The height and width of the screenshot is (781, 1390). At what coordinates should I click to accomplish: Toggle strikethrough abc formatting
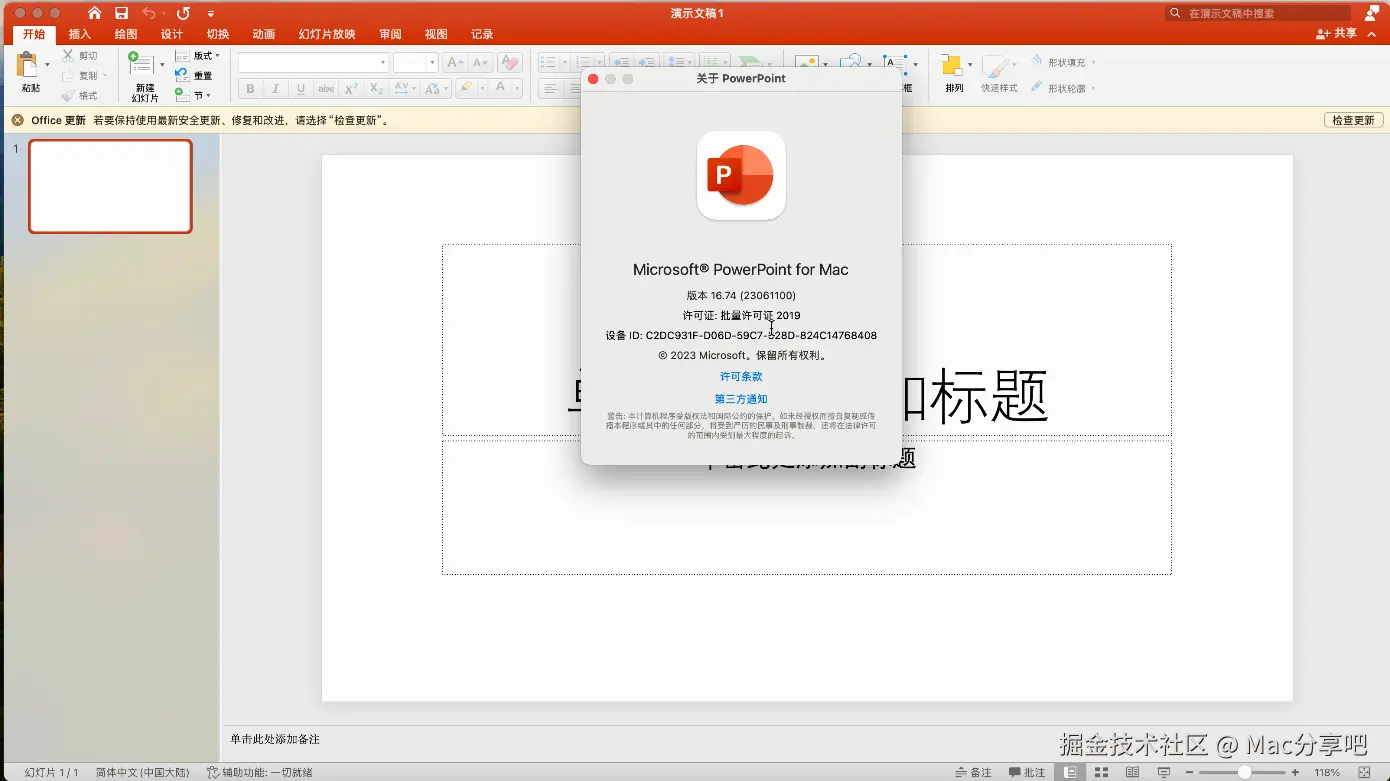tap(326, 89)
